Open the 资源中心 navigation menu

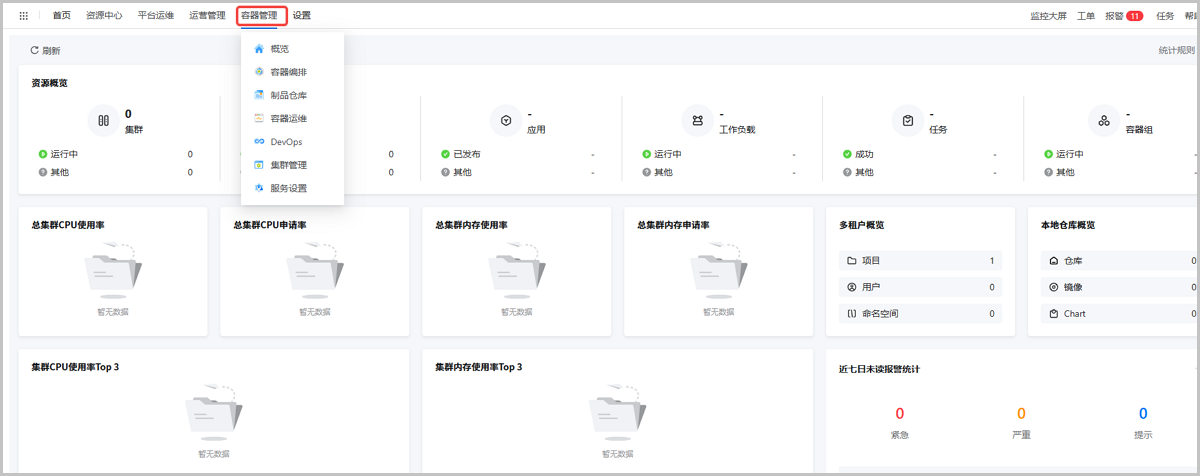104,16
